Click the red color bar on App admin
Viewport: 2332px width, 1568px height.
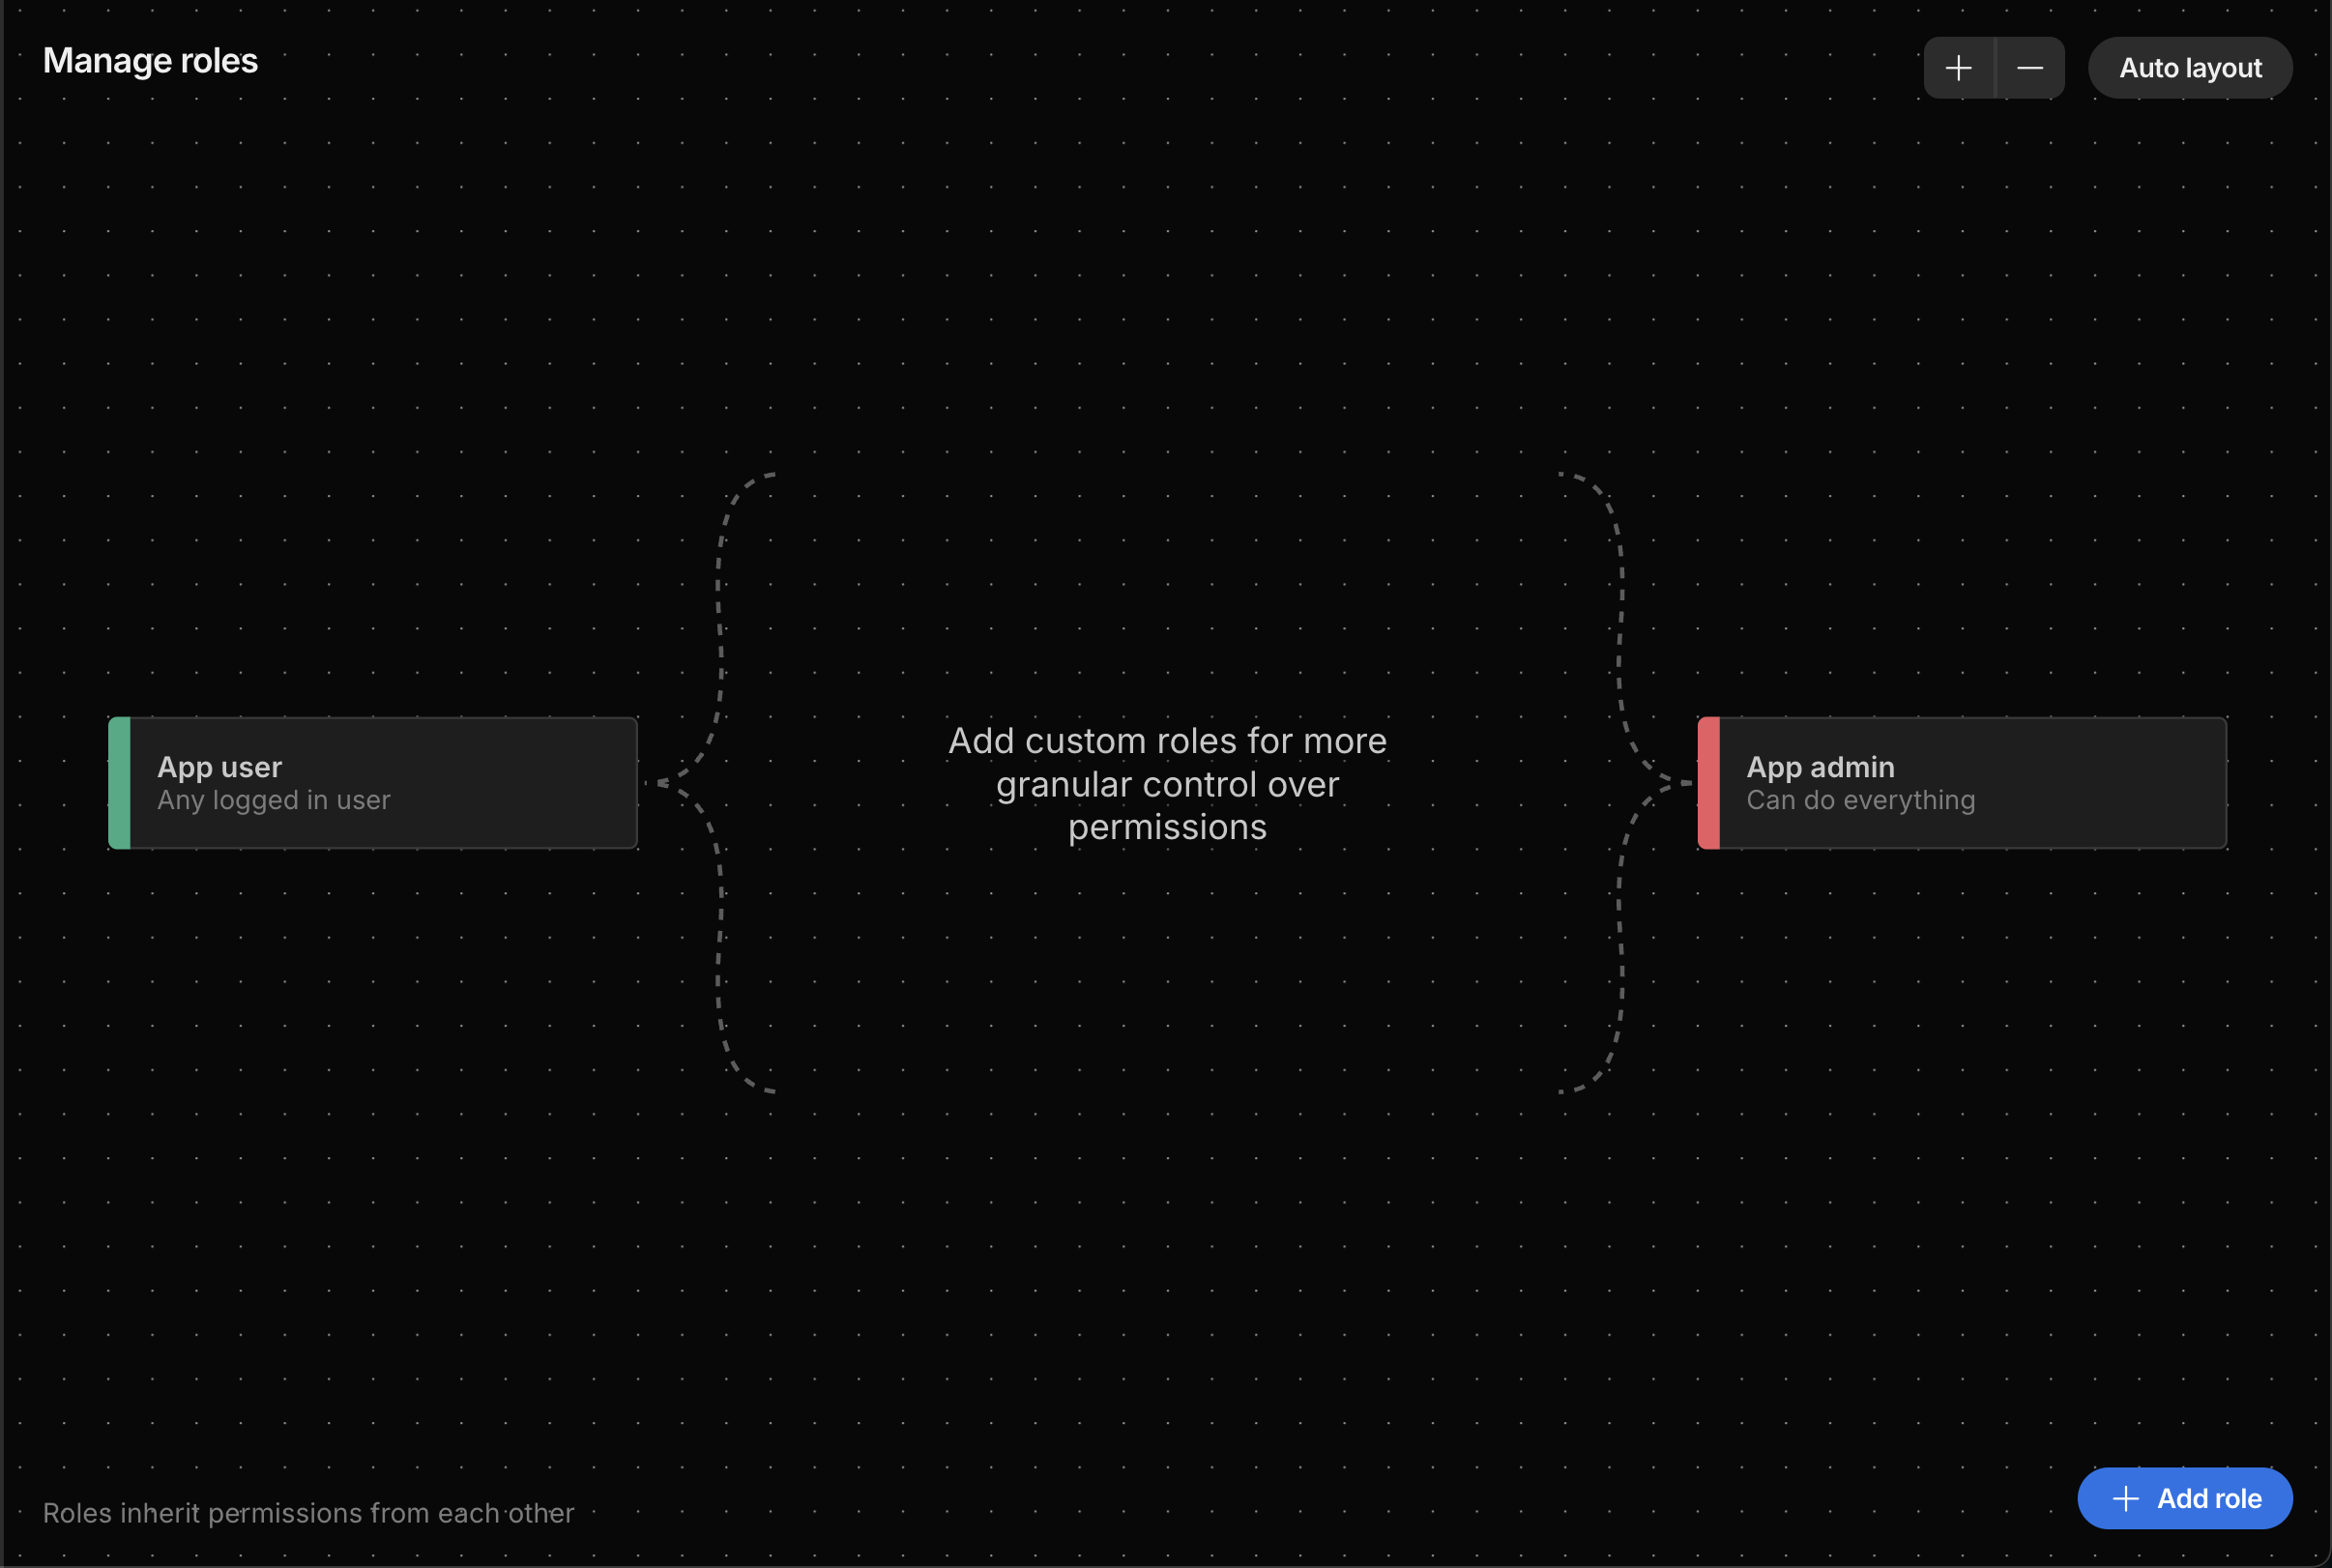point(1708,783)
